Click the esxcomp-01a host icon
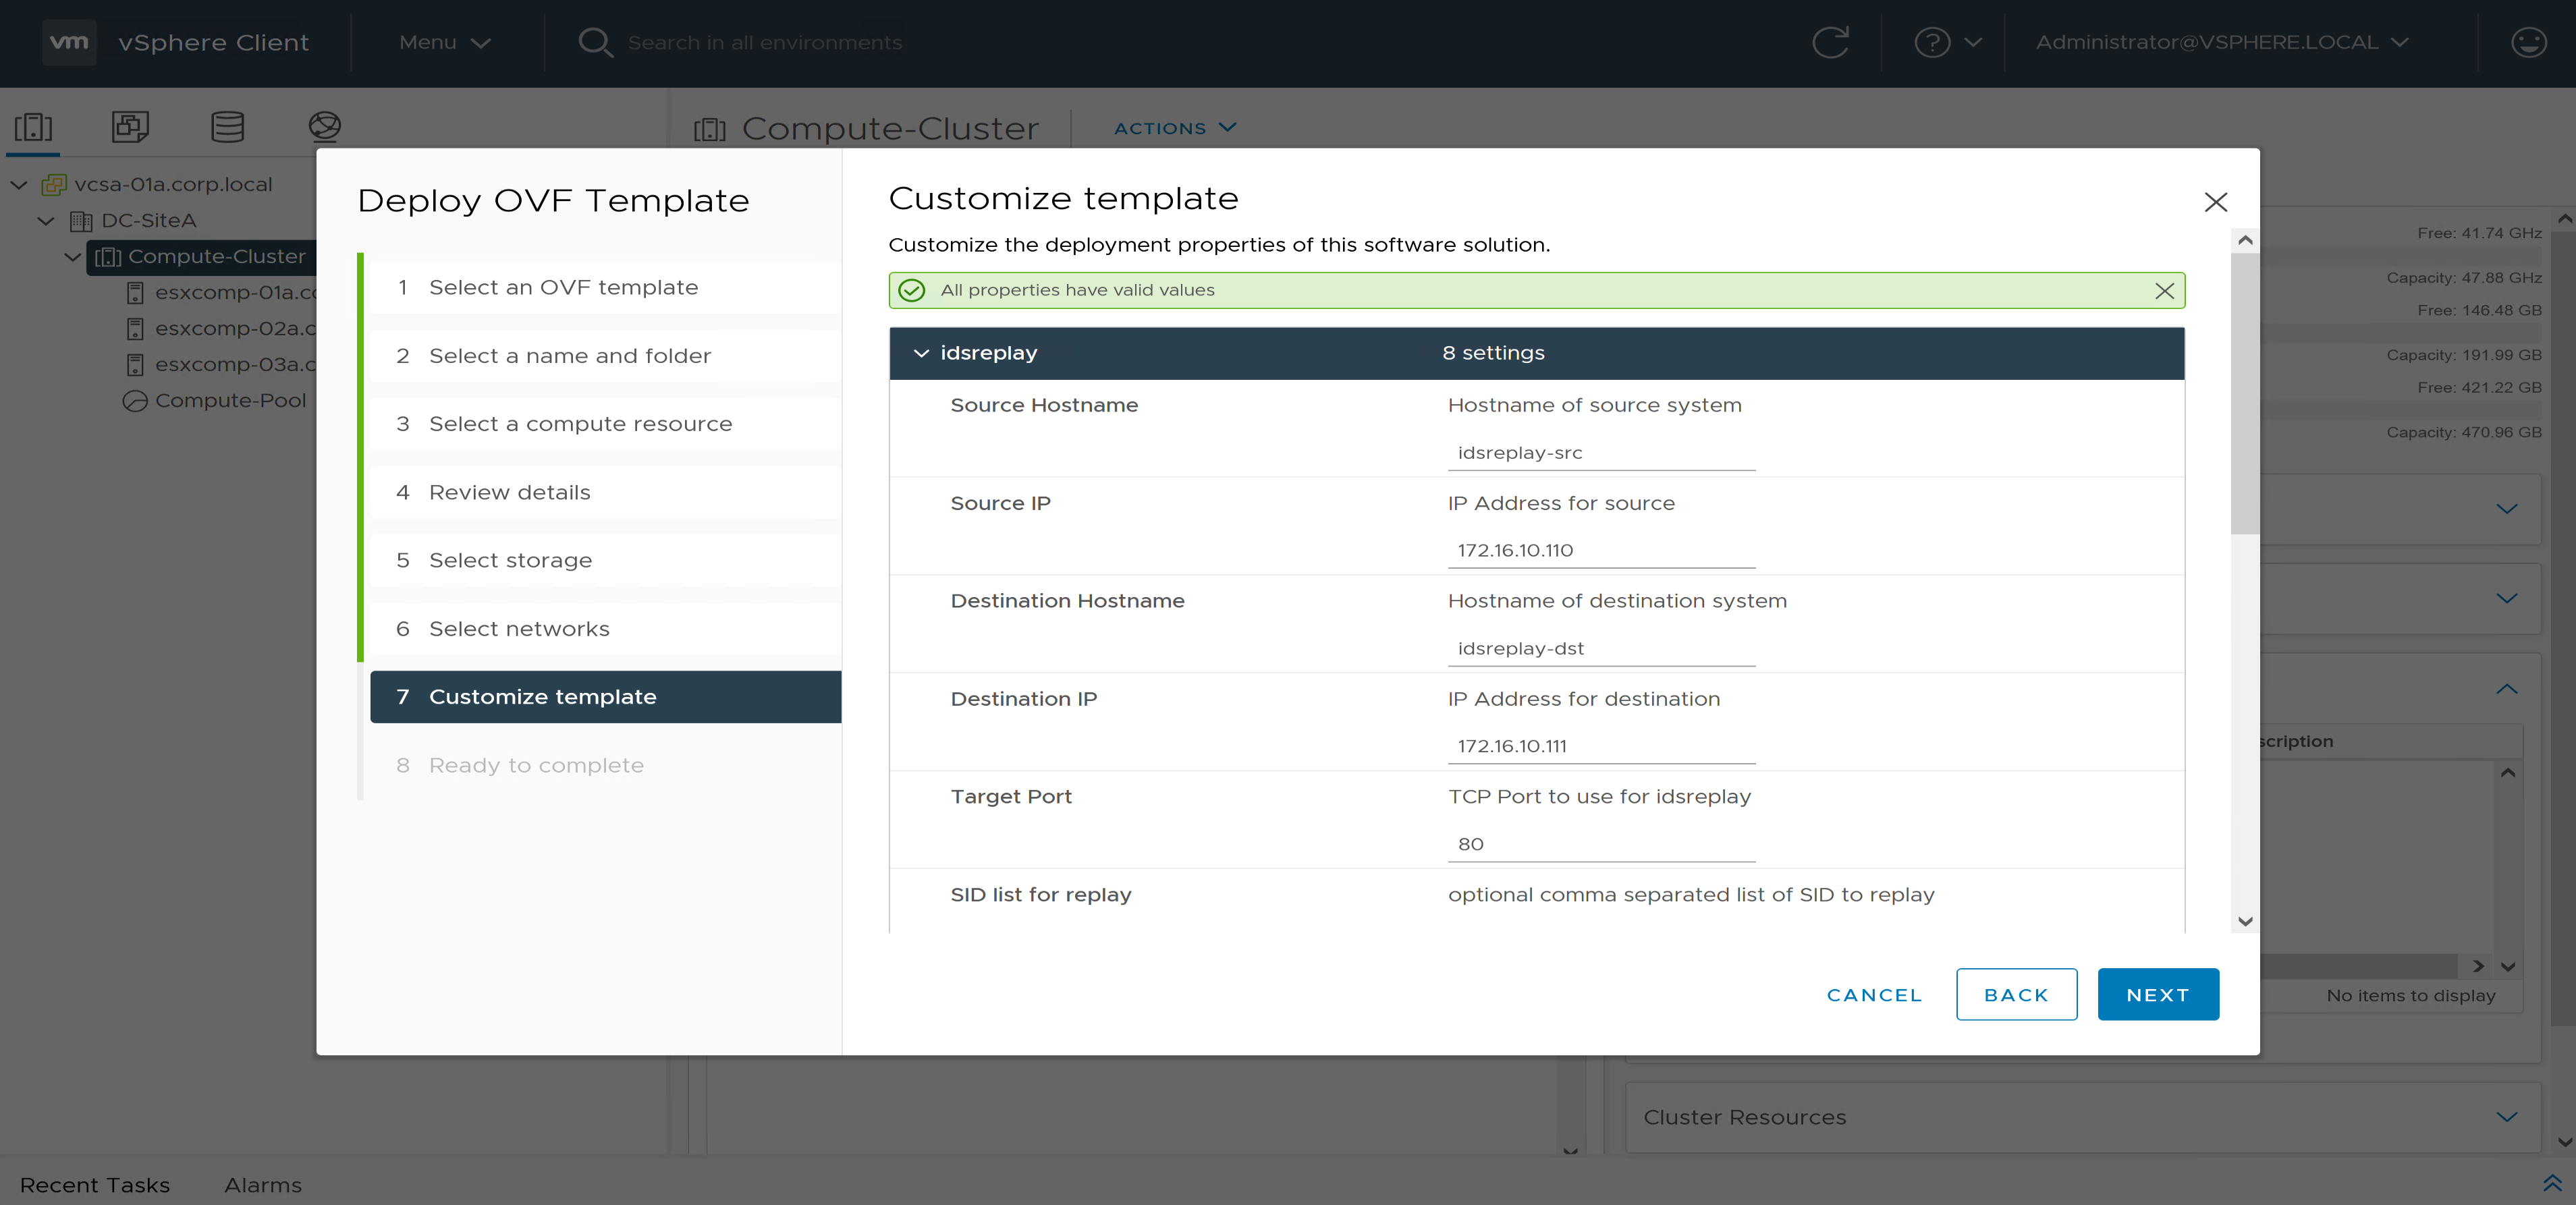Screen dimensions: 2576x1205 click(x=135, y=293)
